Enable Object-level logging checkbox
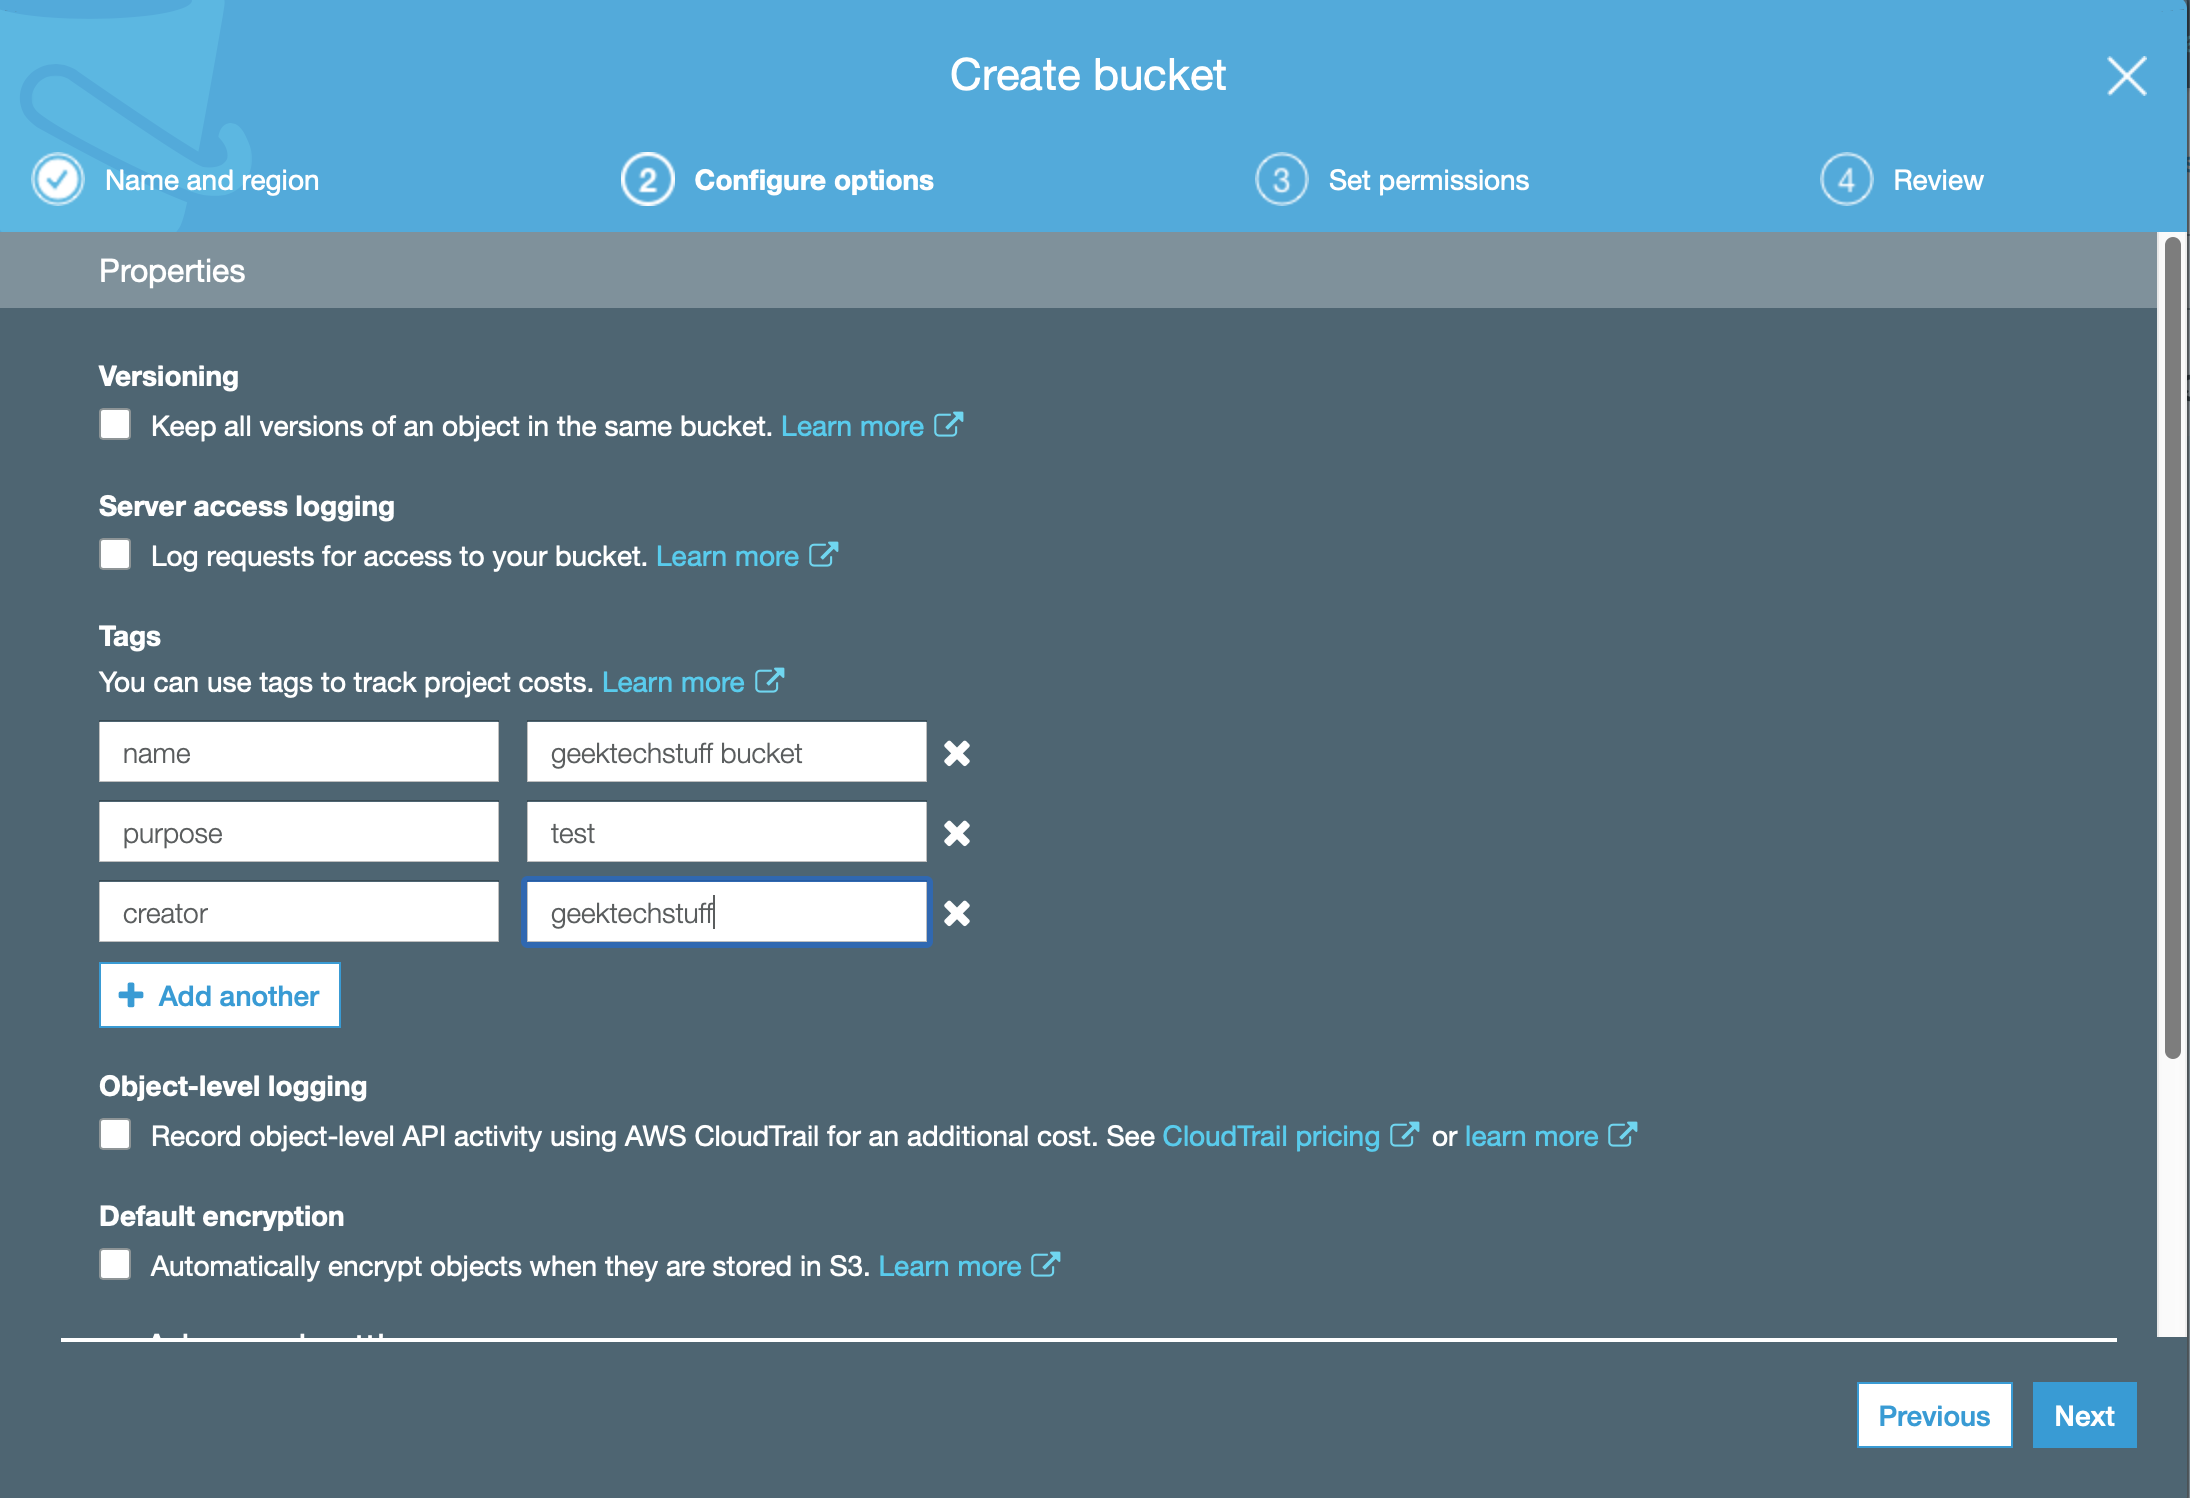2190x1498 pixels. click(x=114, y=1134)
